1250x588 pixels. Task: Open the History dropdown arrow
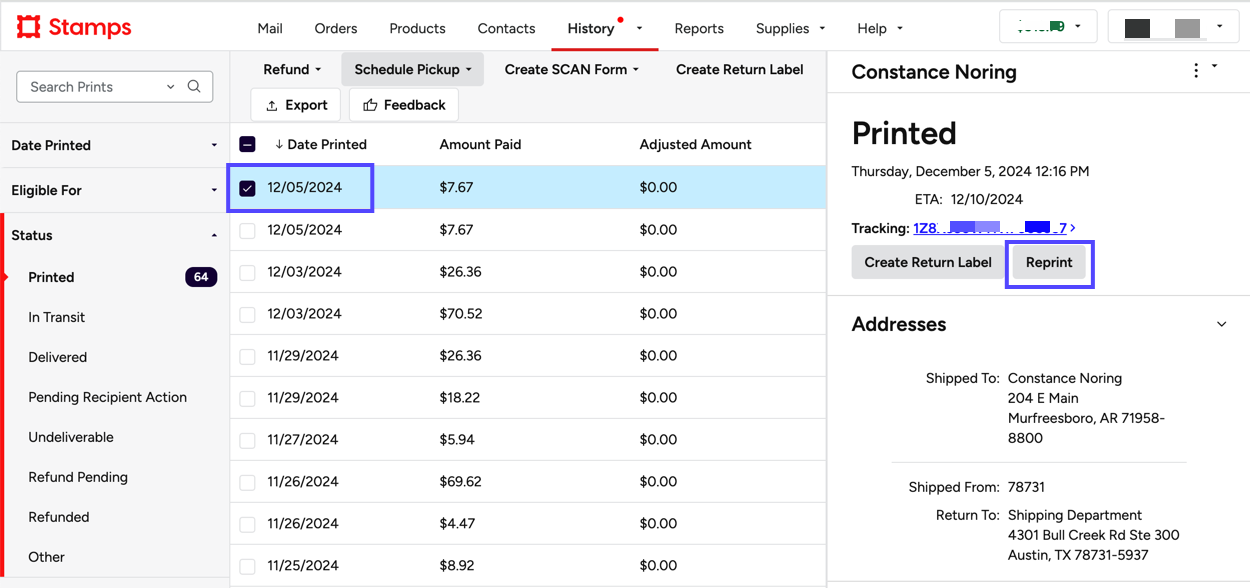coord(640,28)
